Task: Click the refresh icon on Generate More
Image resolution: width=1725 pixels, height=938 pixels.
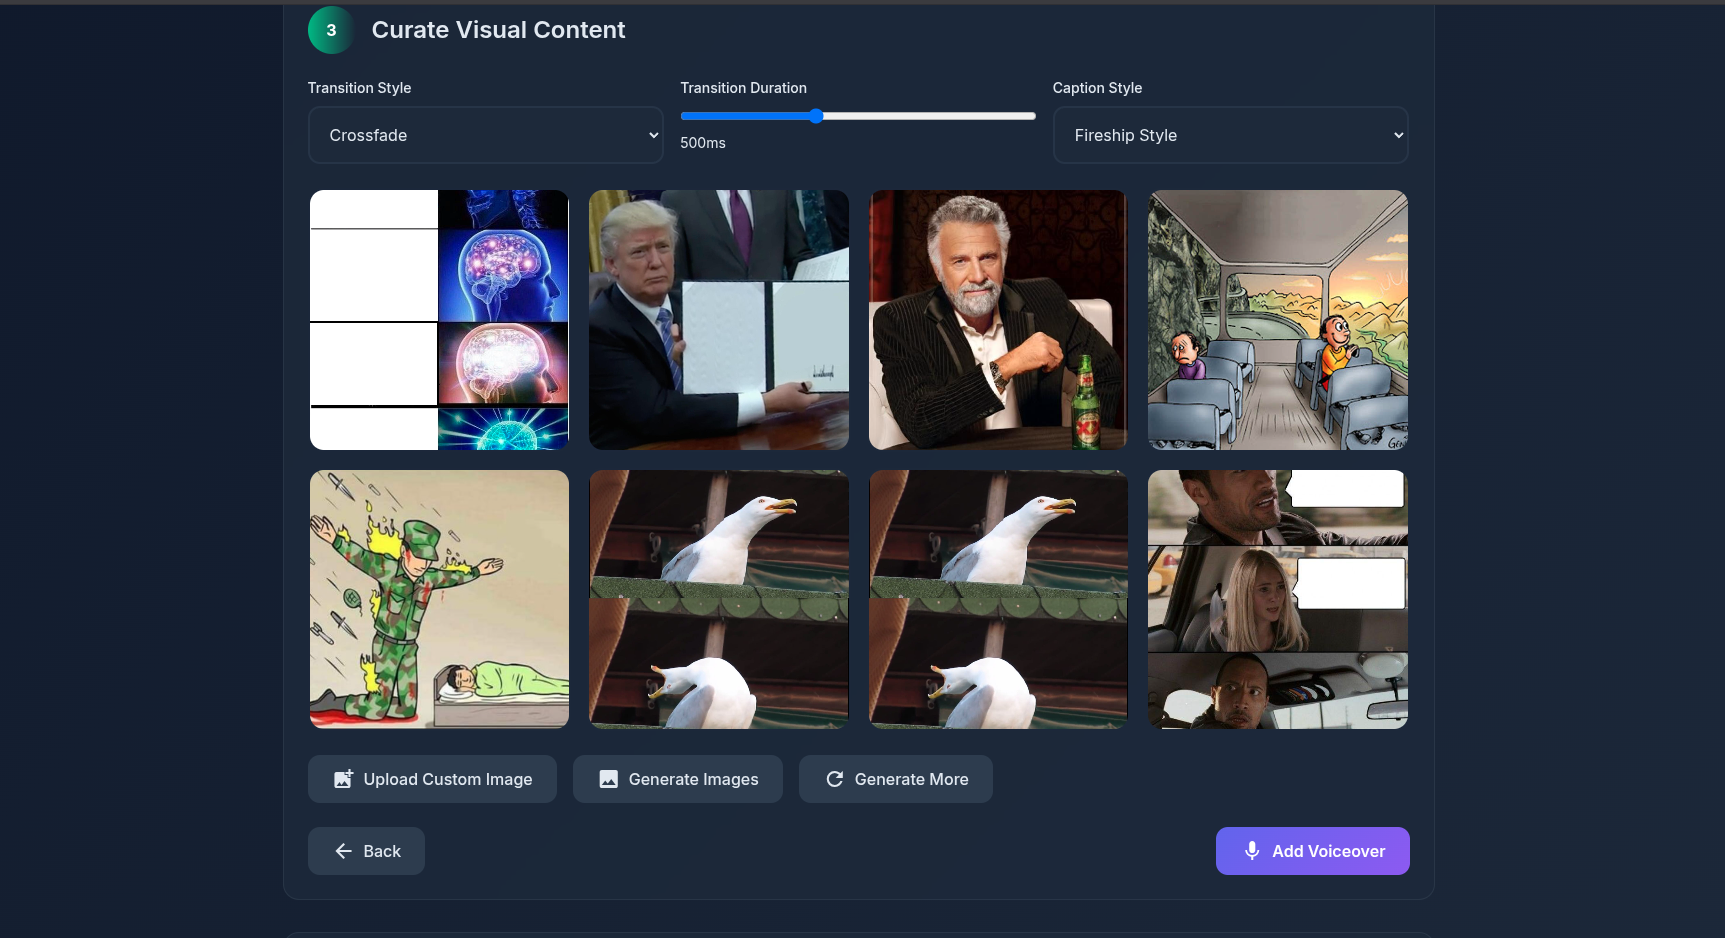Action: [x=835, y=779]
